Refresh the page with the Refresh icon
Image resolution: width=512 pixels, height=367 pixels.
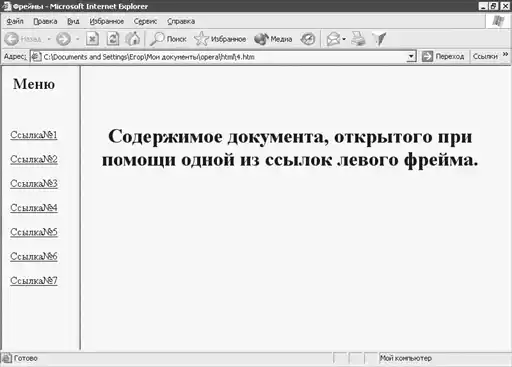click(x=113, y=39)
